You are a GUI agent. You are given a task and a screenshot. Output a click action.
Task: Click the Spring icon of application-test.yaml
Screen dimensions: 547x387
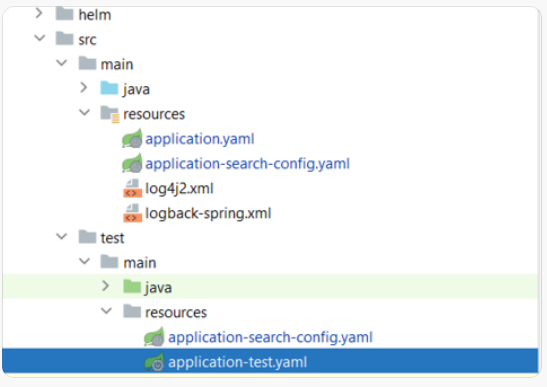(154, 361)
